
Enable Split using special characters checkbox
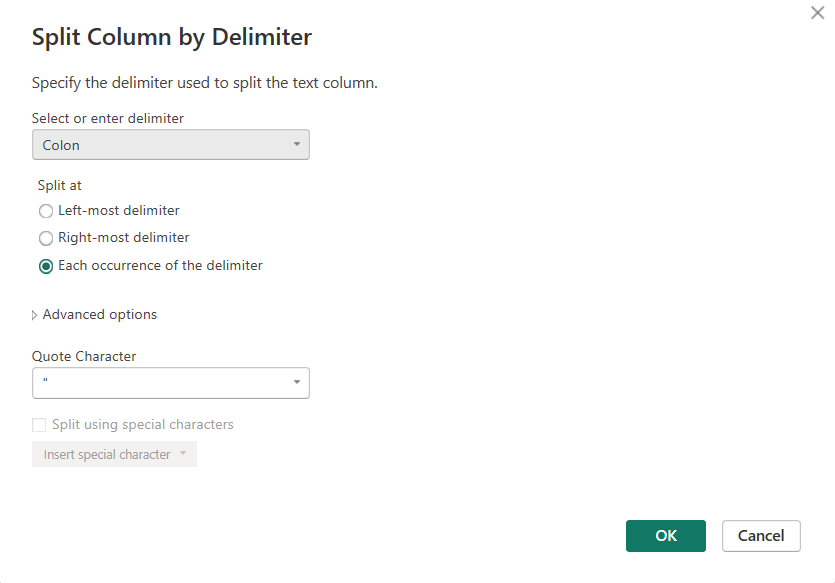click(39, 425)
